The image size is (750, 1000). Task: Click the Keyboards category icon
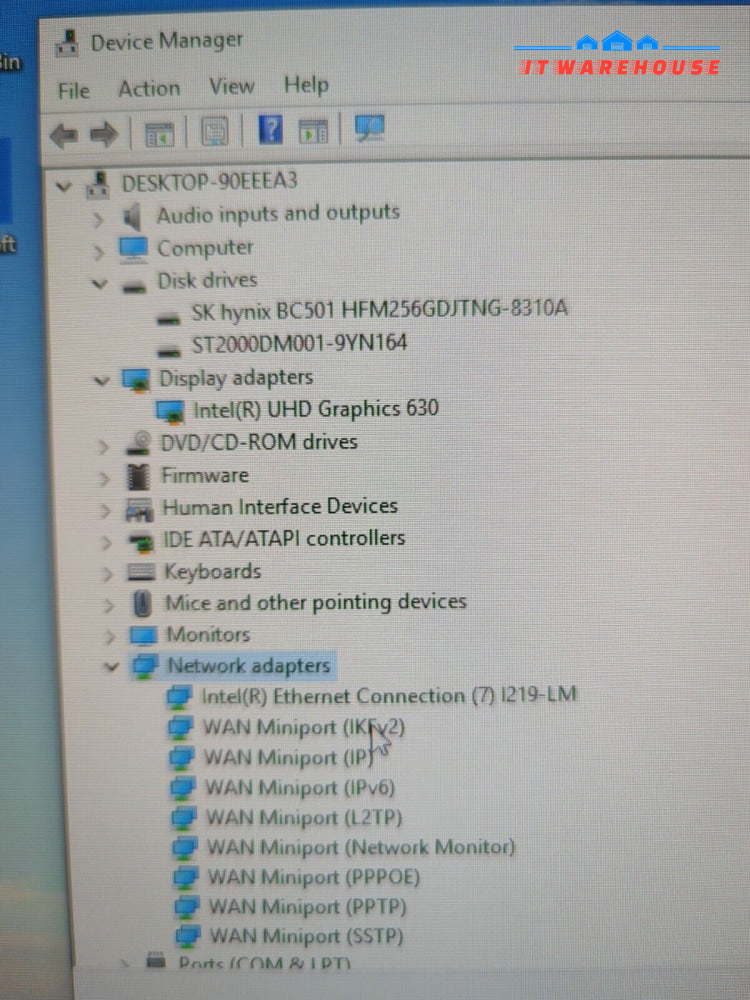tap(141, 573)
